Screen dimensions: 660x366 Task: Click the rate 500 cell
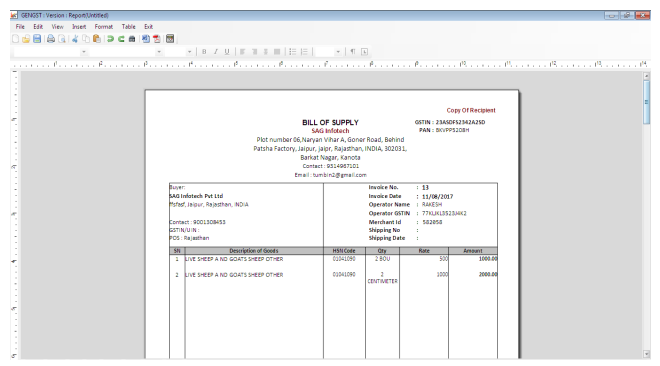click(x=444, y=259)
